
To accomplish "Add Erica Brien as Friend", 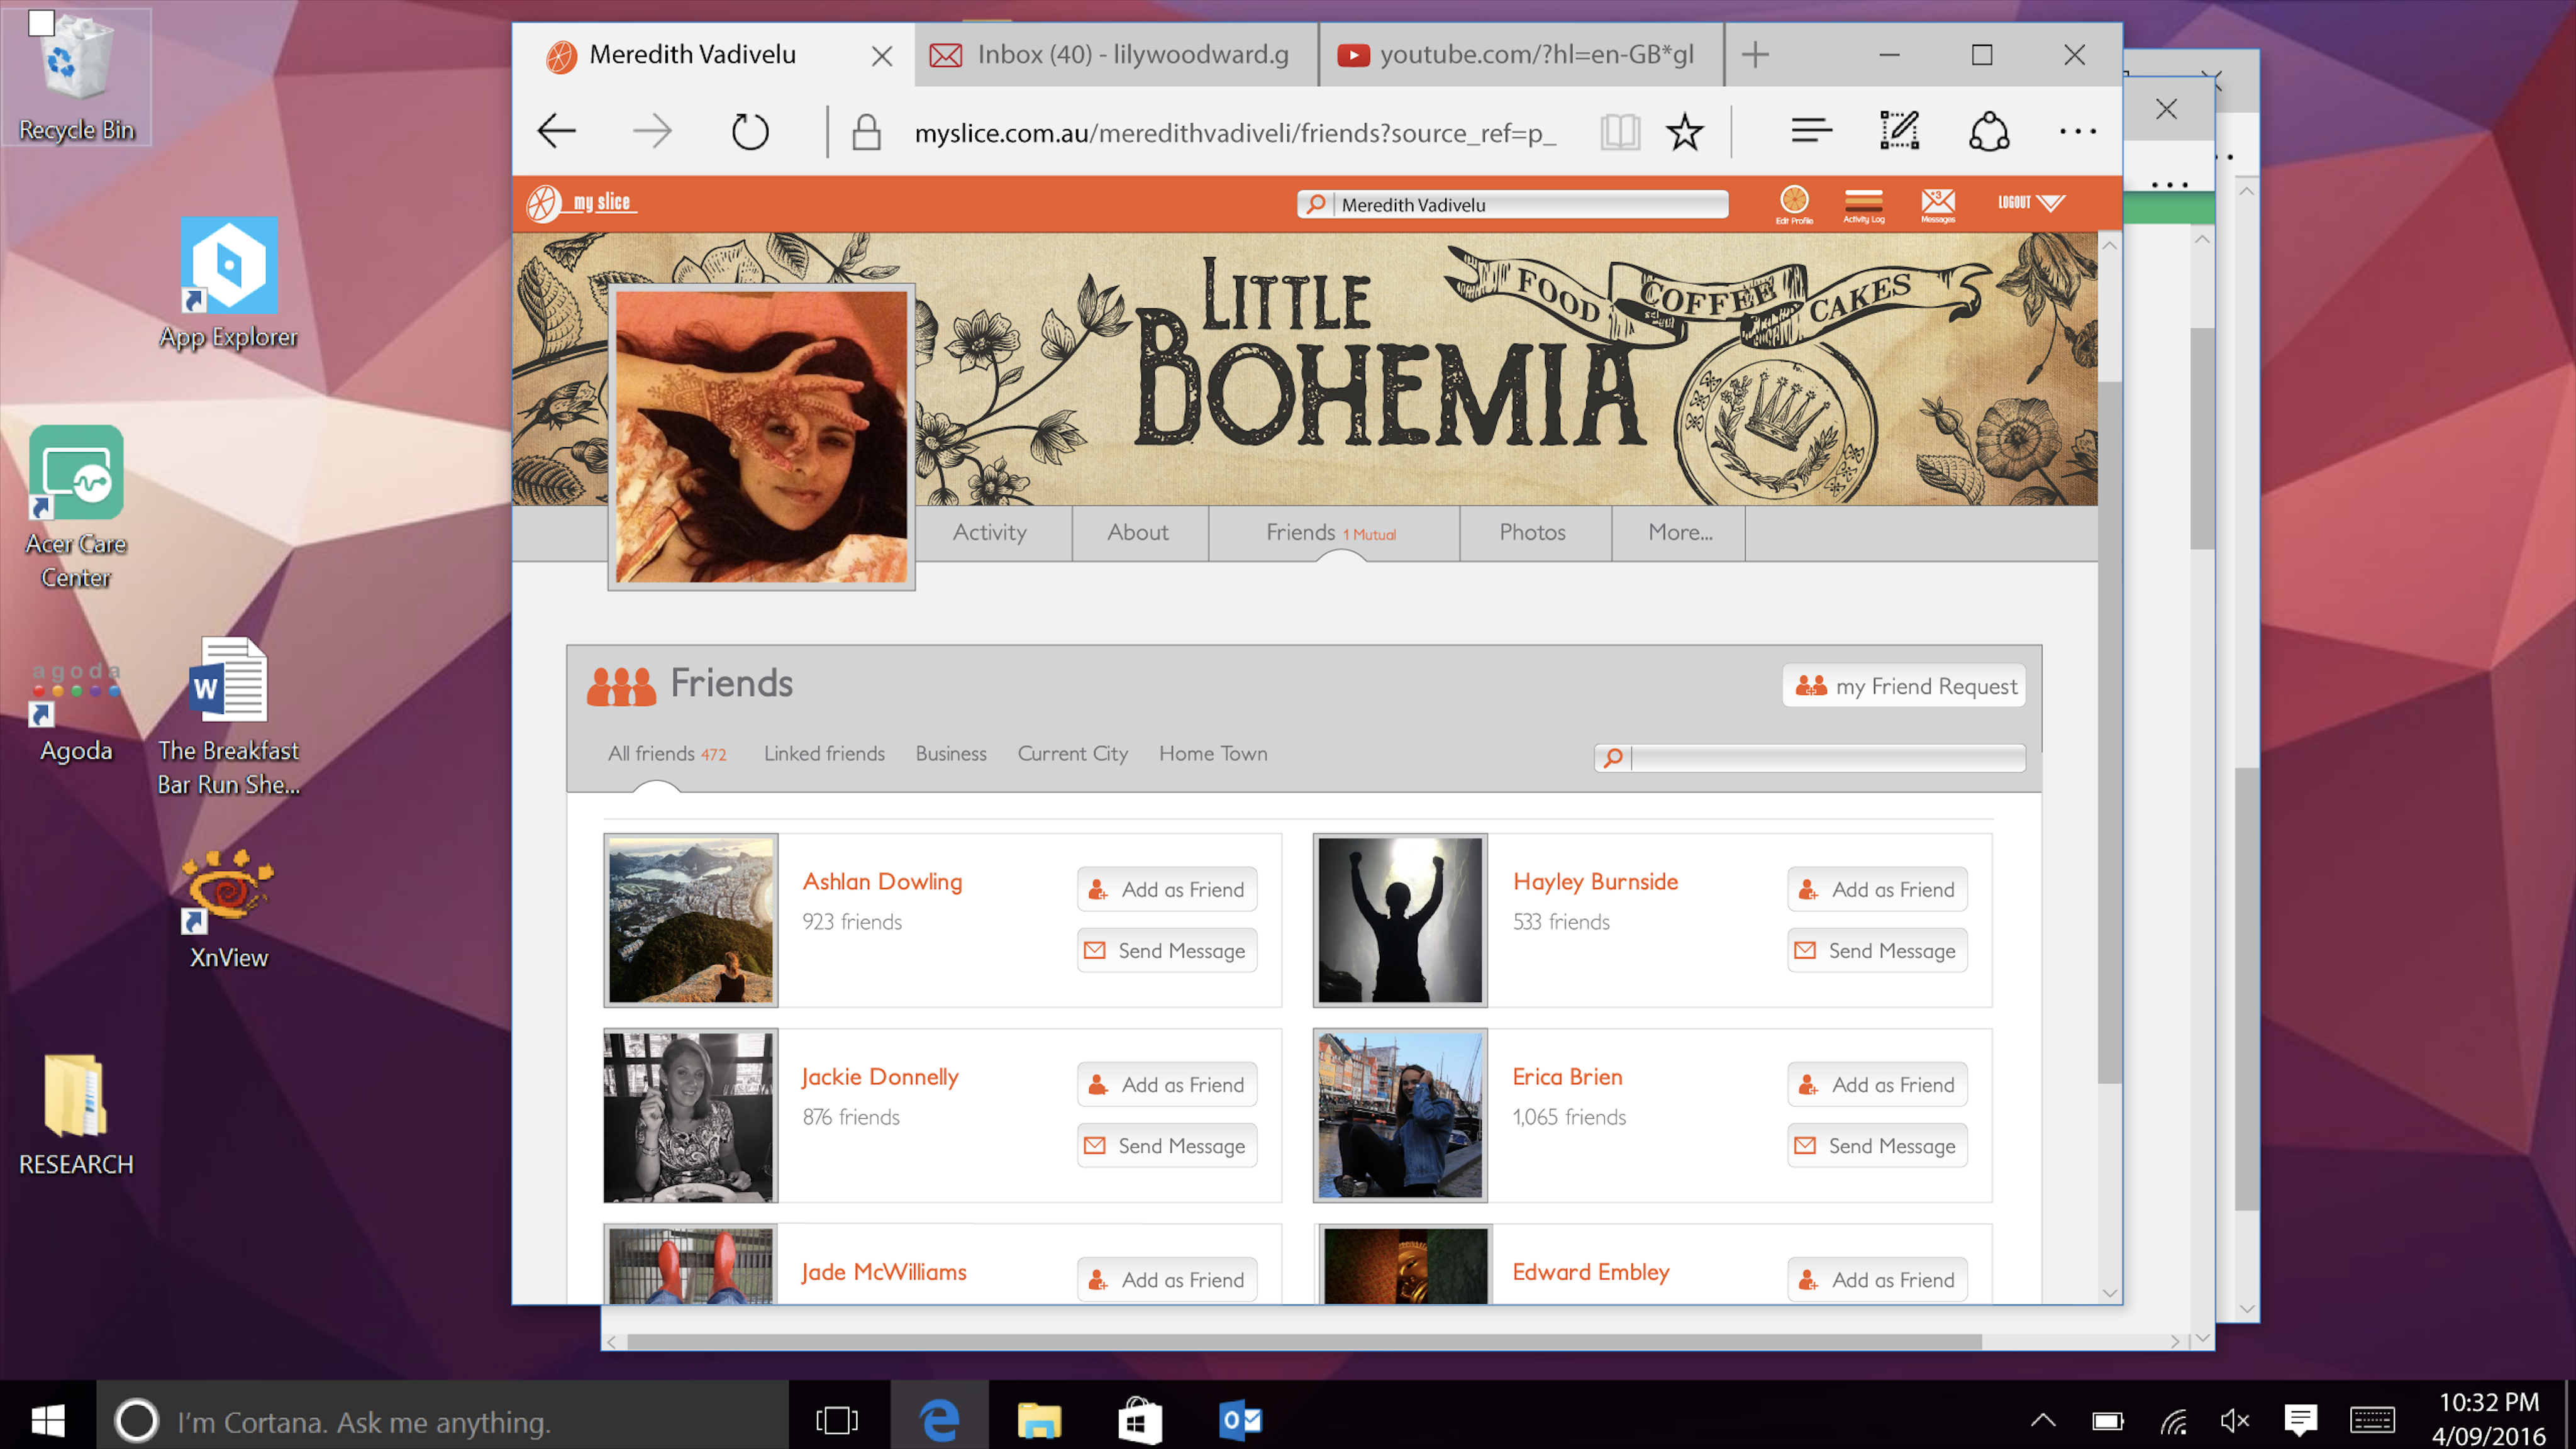I will pos(1877,1084).
